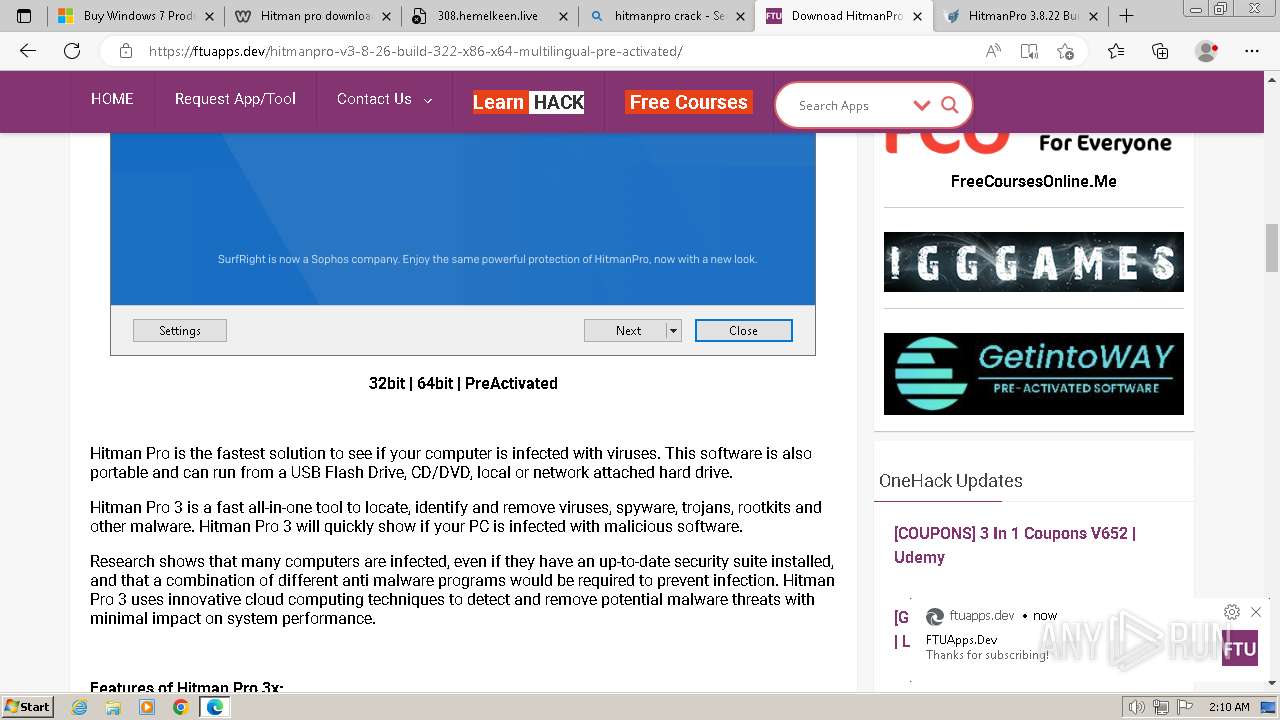Open media player icon in taskbar
Screen dimensions: 1280x720
pyautogui.click(x=147, y=707)
